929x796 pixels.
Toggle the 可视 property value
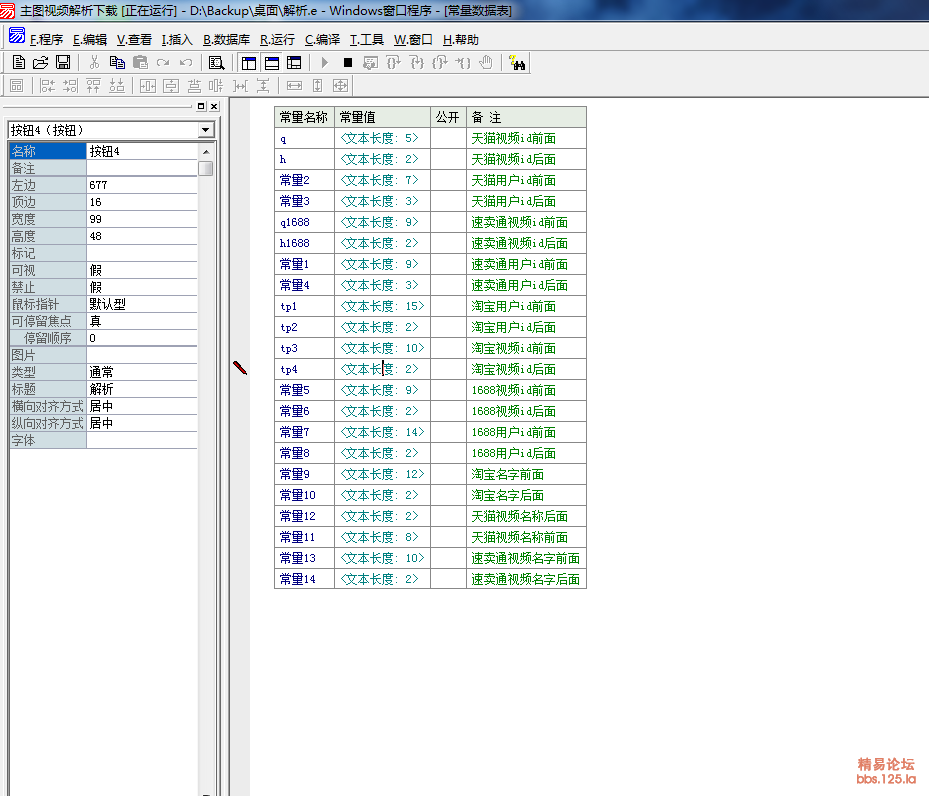[141, 270]
